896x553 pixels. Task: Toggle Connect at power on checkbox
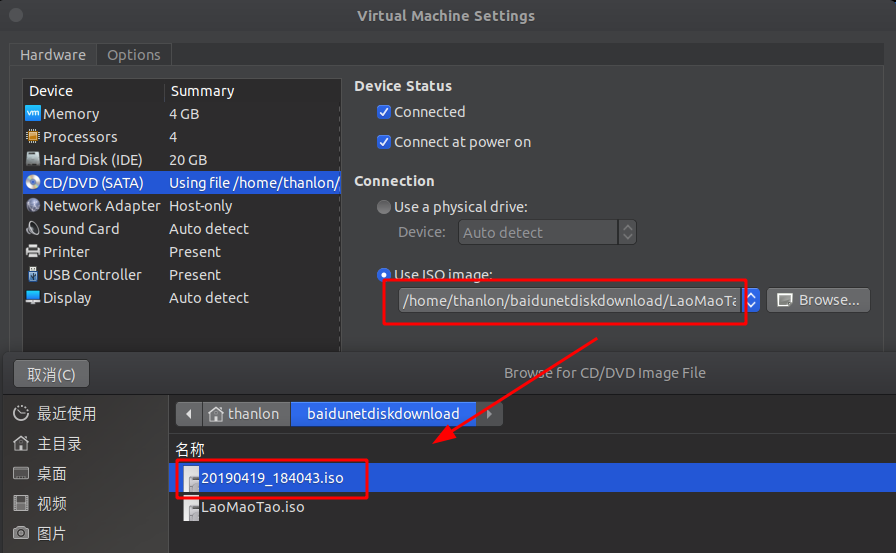point(384,142)
